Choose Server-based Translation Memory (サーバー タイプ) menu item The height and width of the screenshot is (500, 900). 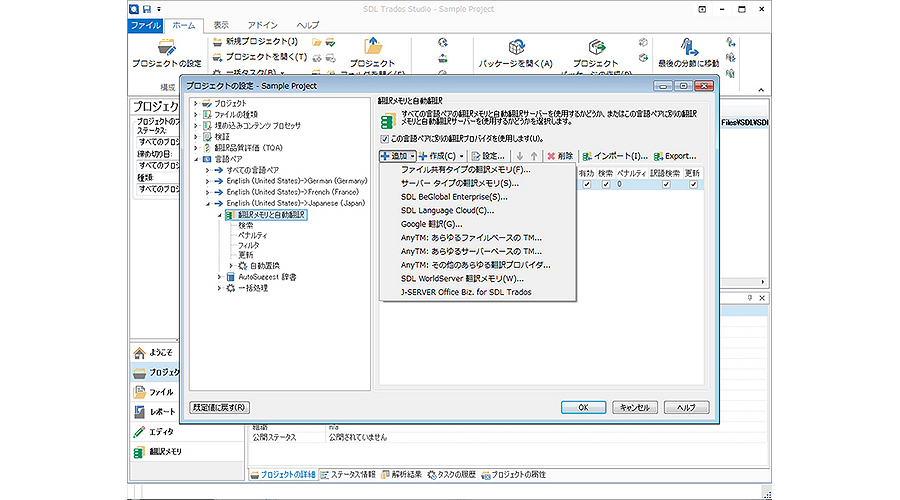(477, 184)
